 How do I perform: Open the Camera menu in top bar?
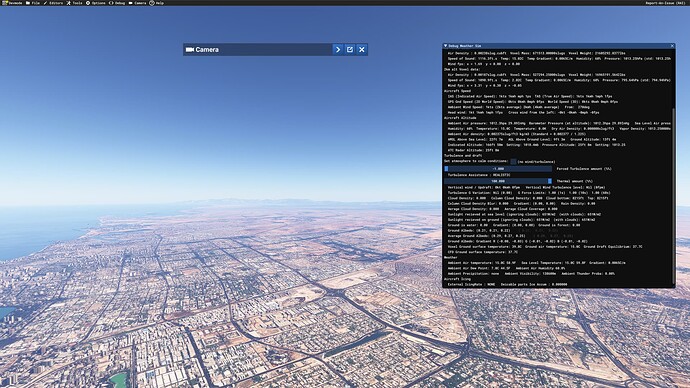pos(137,3)
